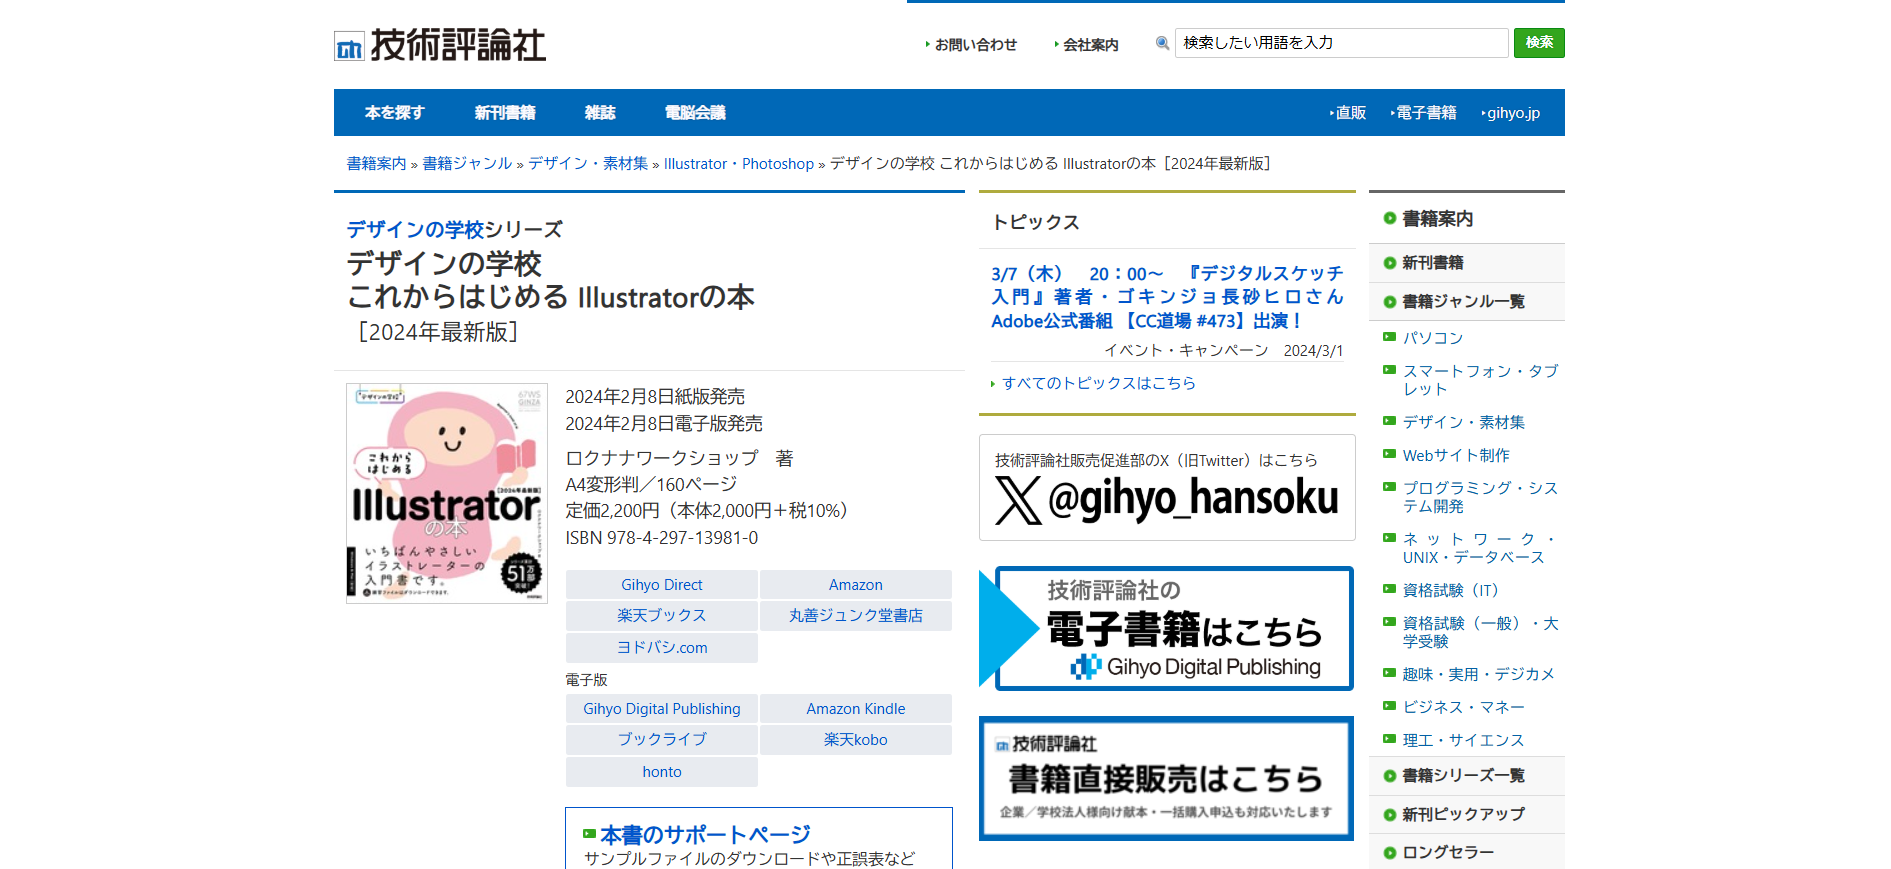Open 楽天kobo e-book button
1891x869 pixels.
(x=855, y=740)
